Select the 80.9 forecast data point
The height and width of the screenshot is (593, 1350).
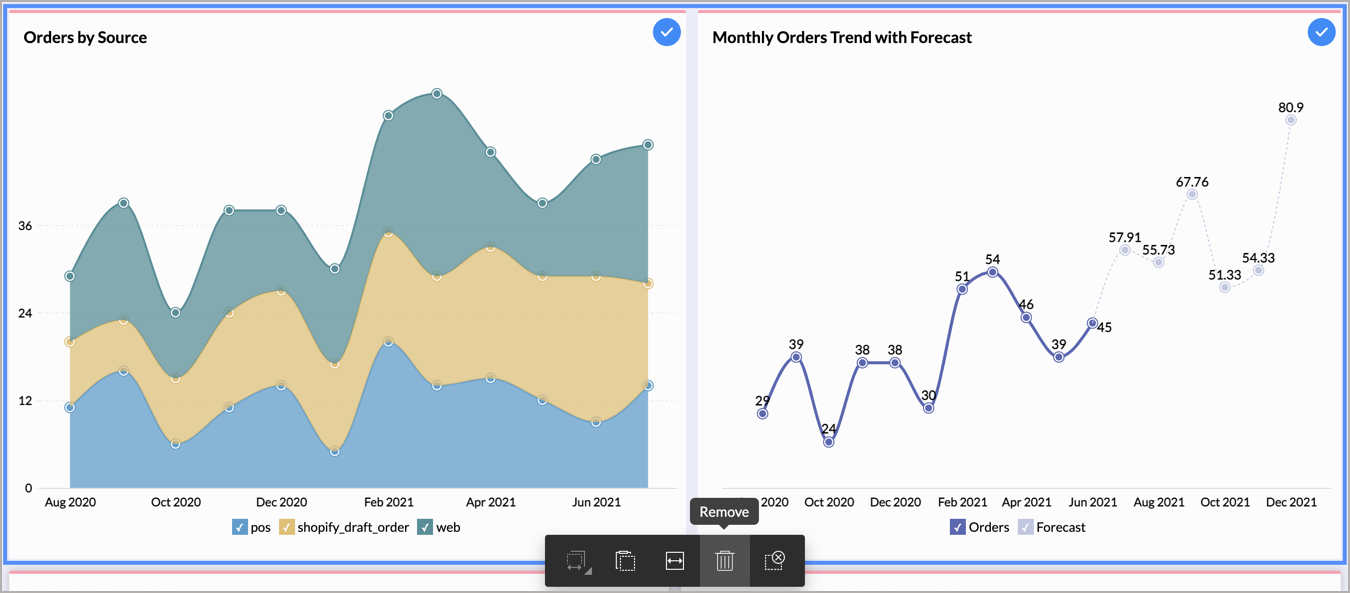coord(1291,120)
